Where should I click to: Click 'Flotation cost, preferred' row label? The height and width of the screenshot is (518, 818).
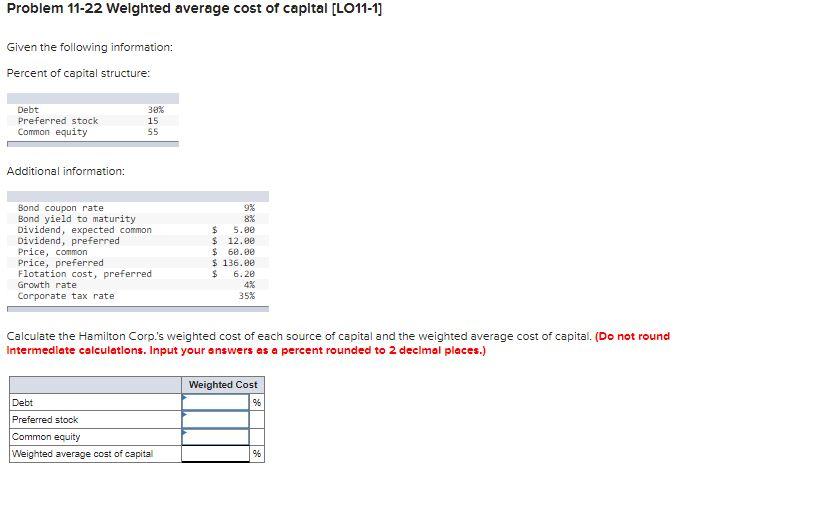[85, 274]
